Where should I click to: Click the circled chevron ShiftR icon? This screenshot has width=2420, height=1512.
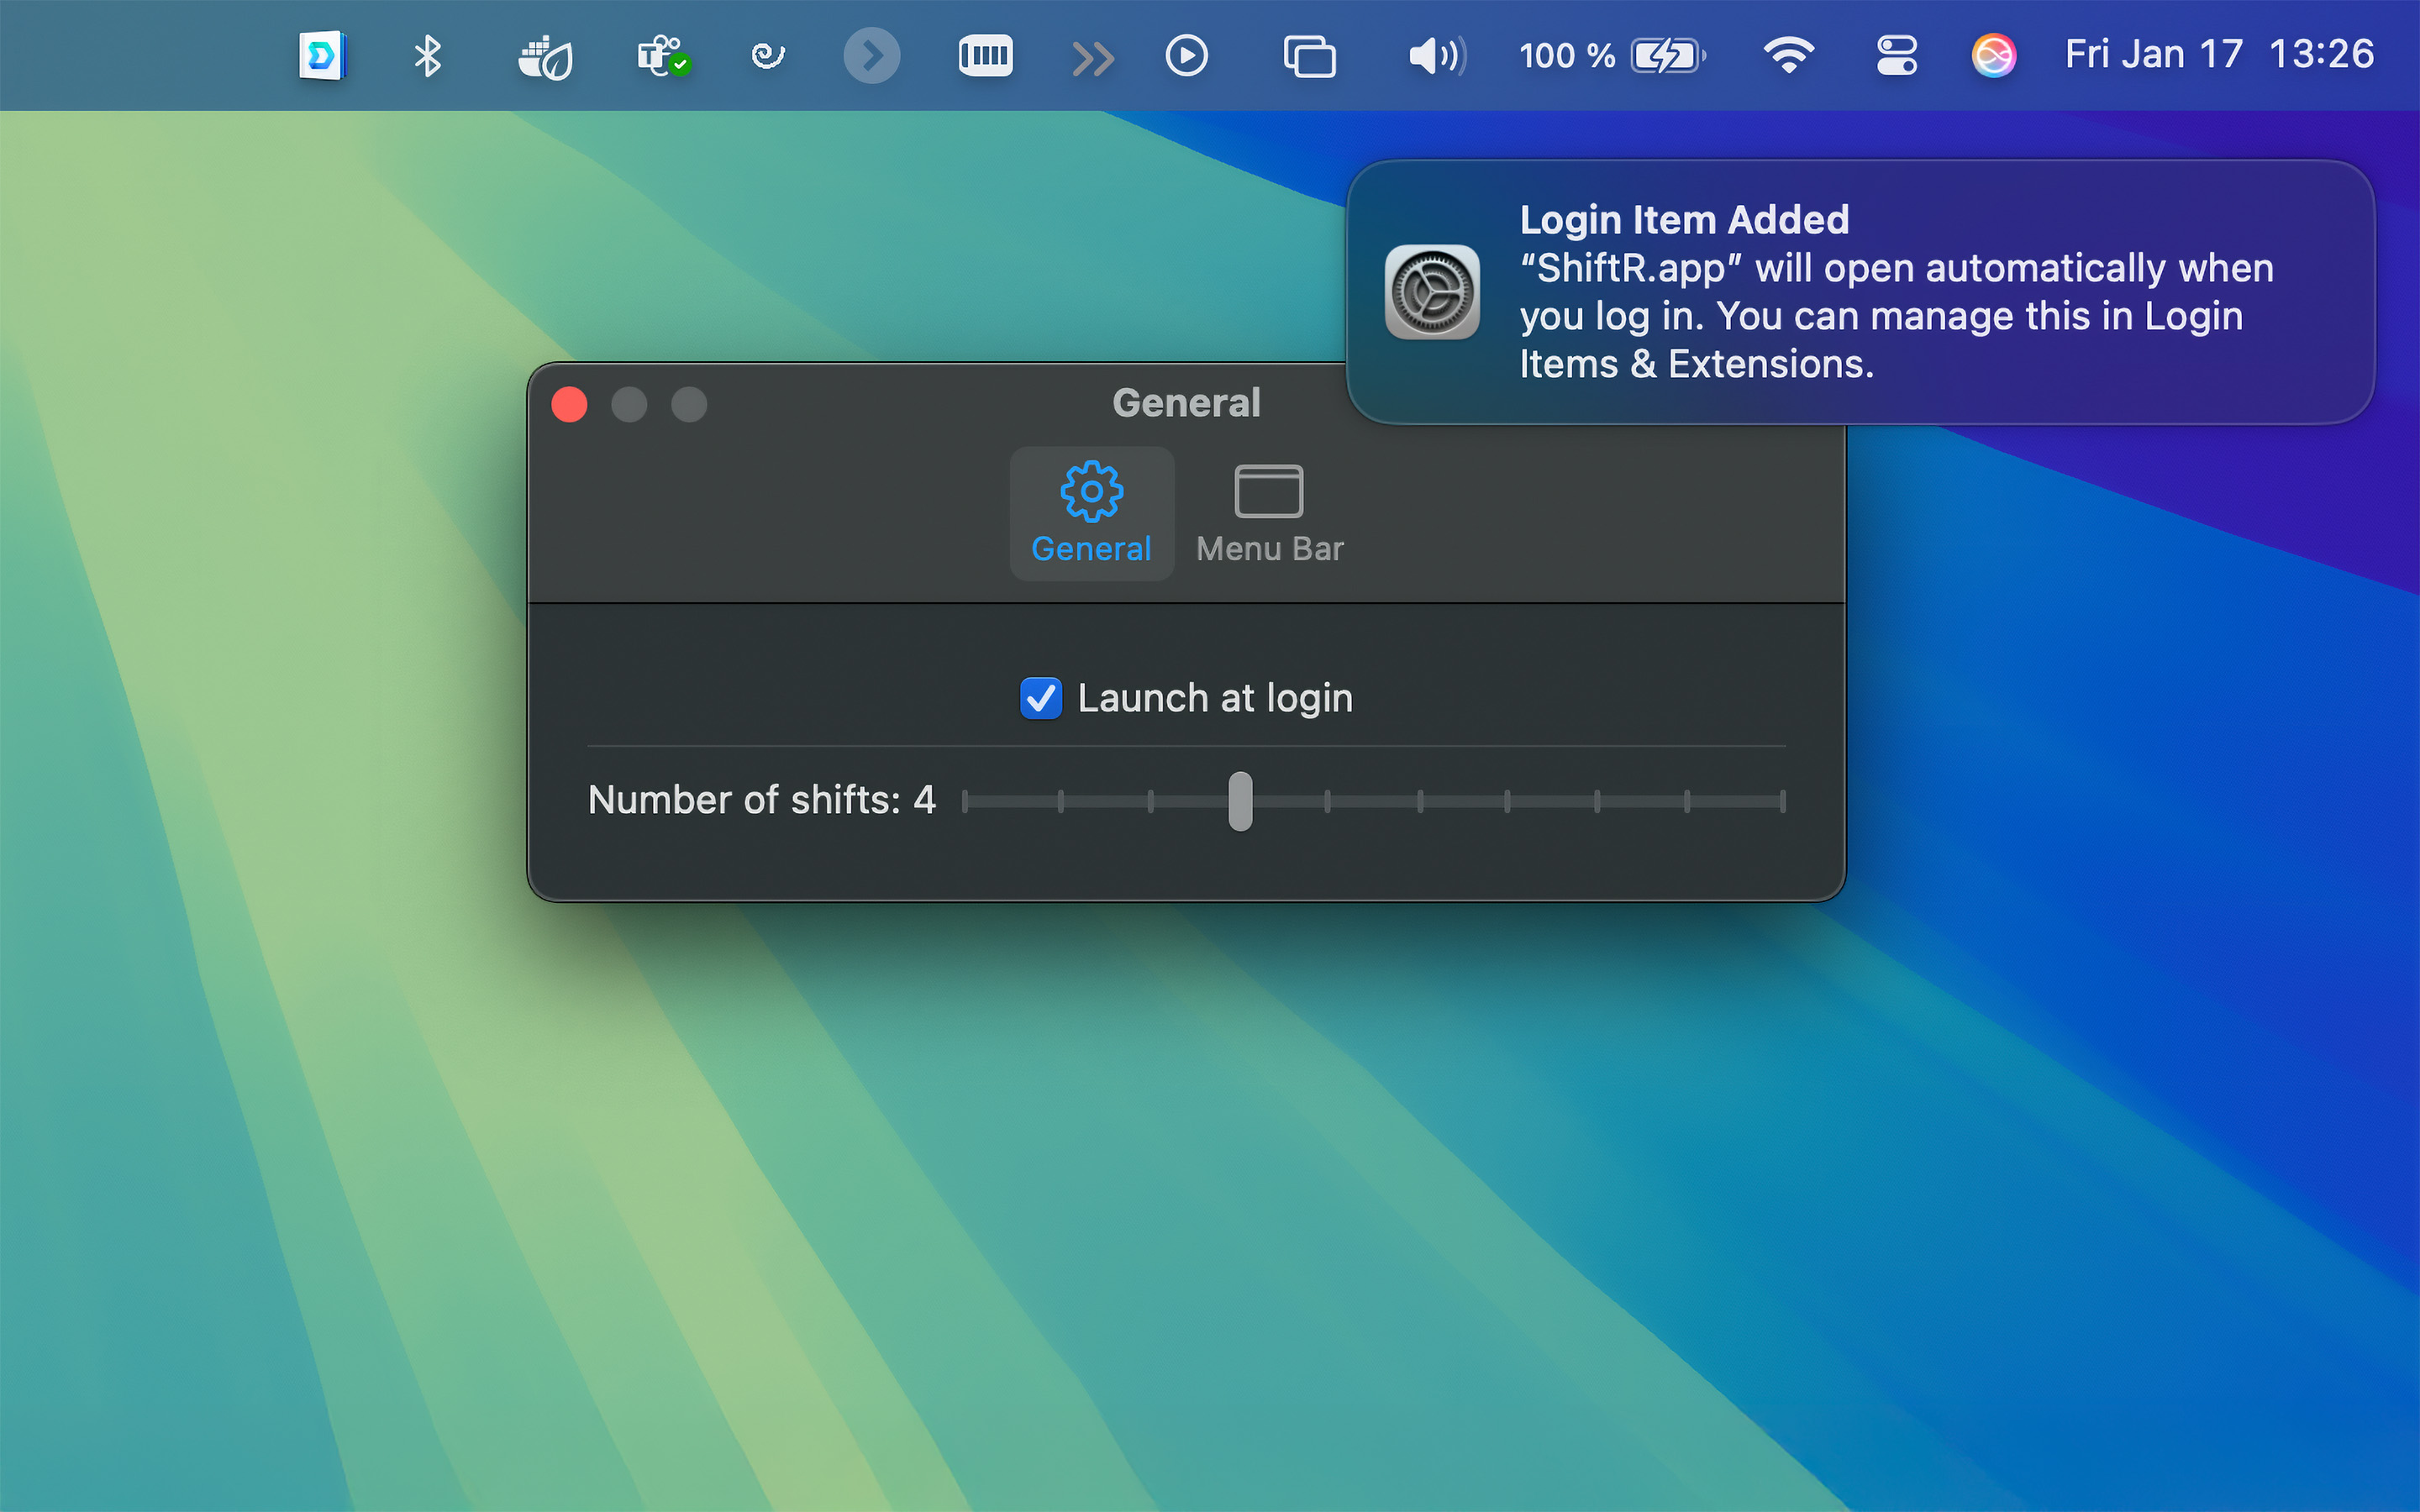click(872, 56)
